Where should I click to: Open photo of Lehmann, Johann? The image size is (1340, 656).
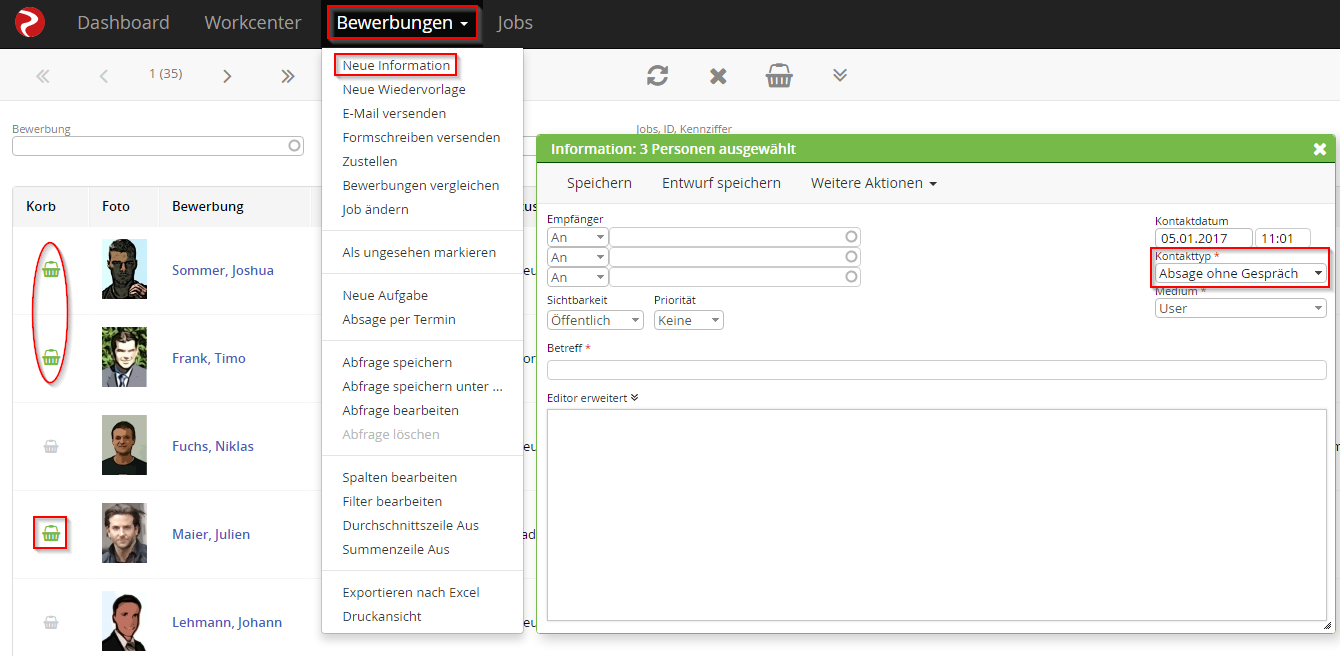click(x=124, y=621)
